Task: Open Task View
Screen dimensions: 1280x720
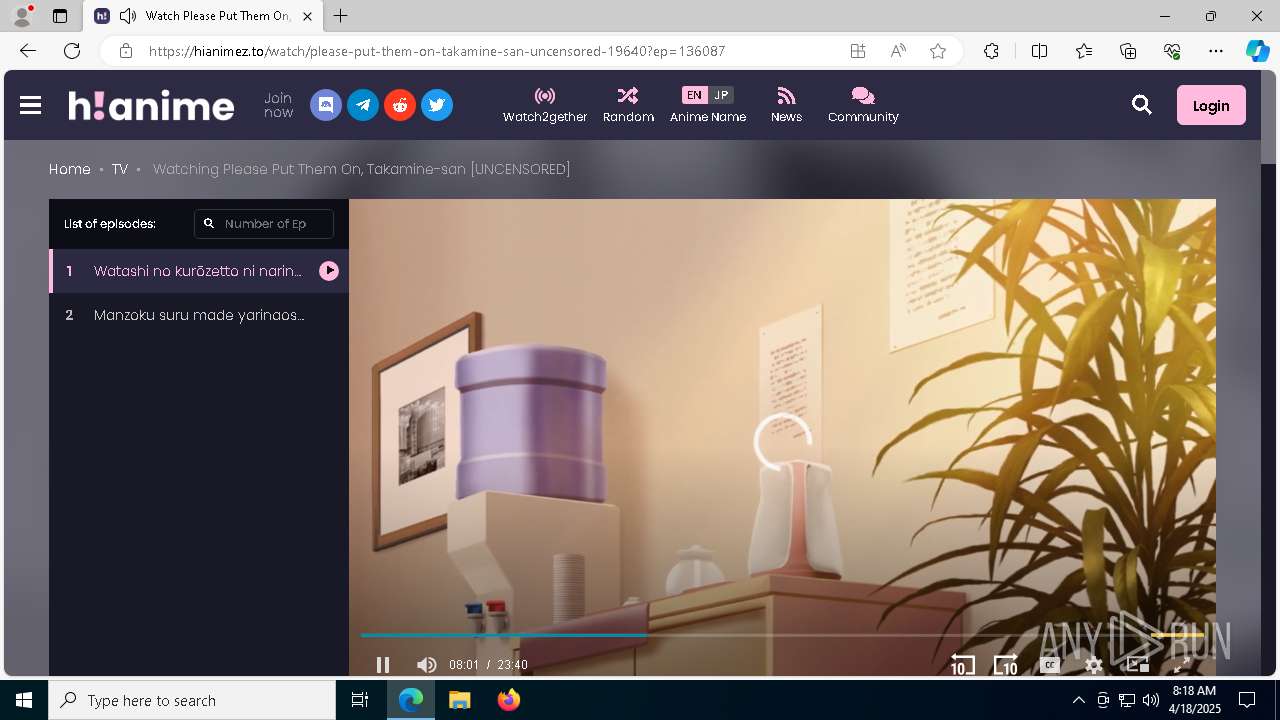Action: click(360, 700)
